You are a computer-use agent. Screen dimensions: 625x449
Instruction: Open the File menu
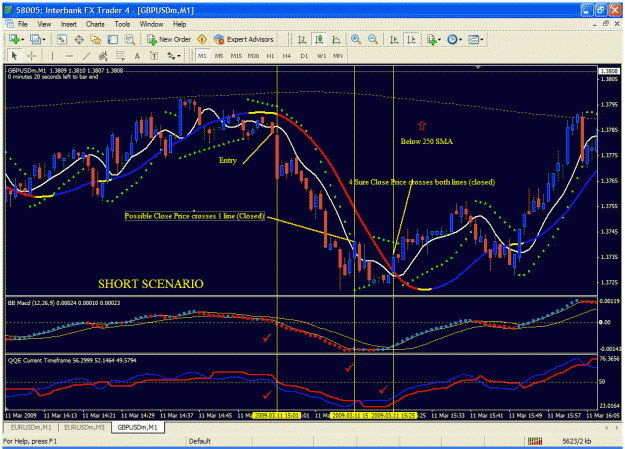(x=23, y=24)
